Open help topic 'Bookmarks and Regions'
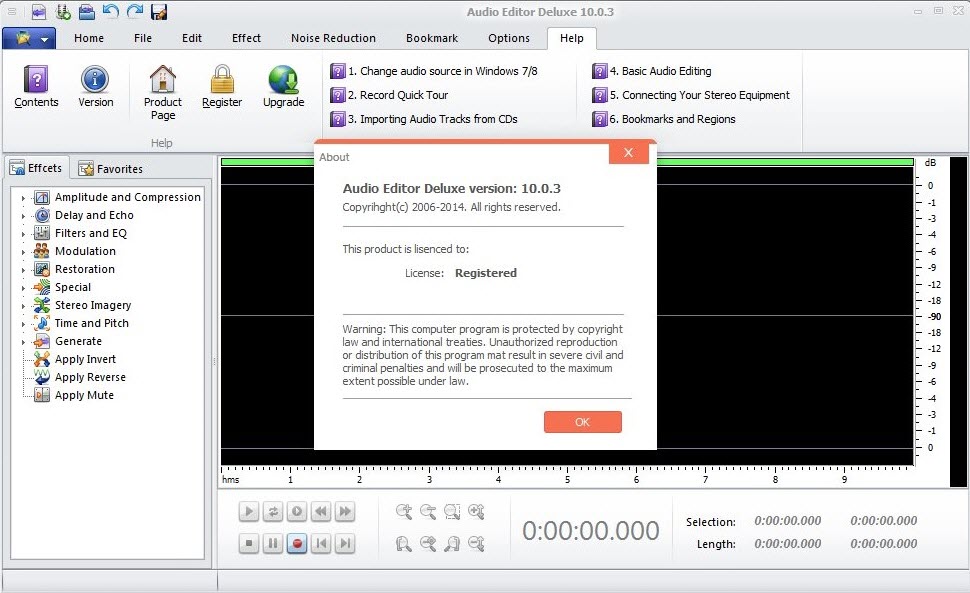 pos(664,119)
